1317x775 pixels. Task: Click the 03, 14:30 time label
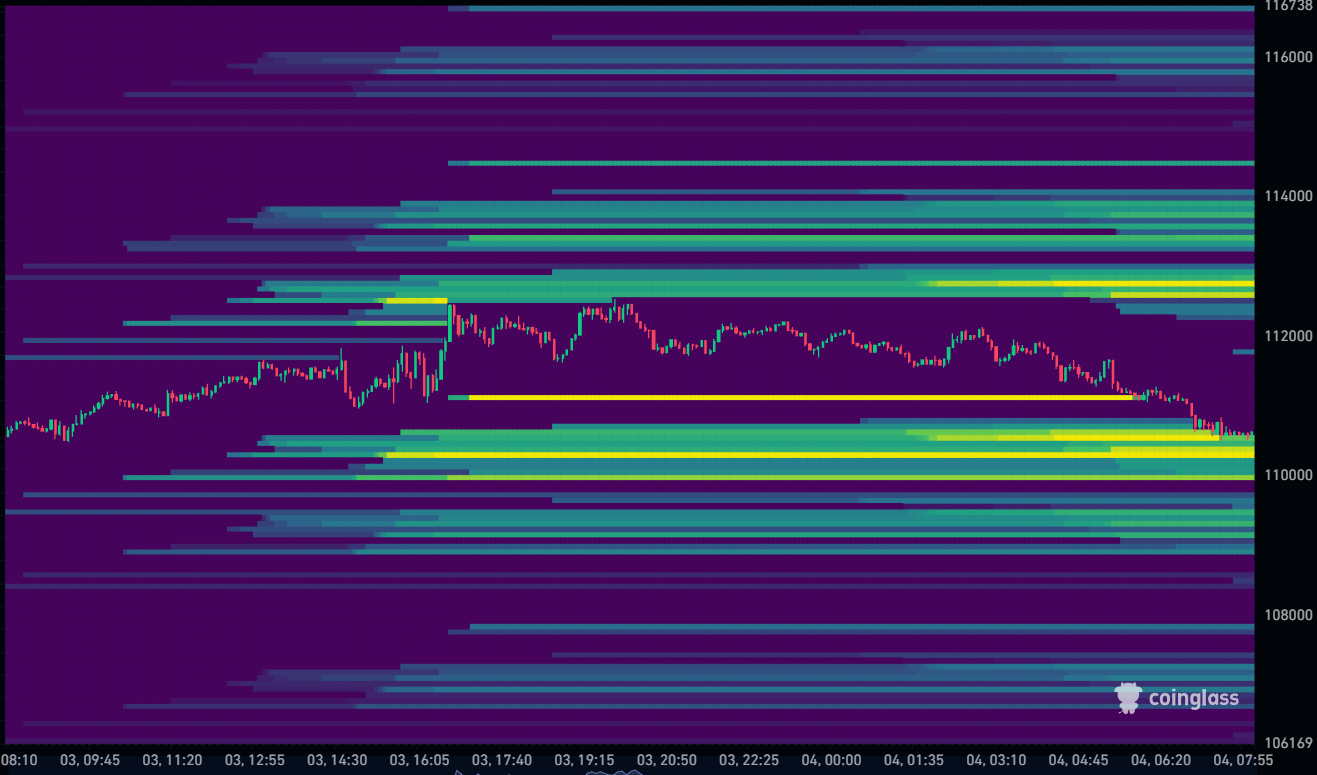coord(338,760)
